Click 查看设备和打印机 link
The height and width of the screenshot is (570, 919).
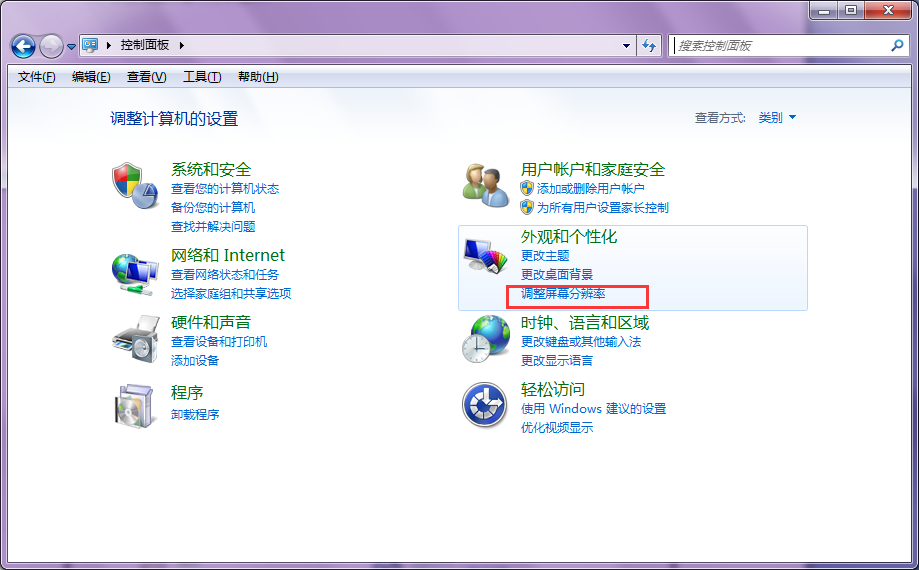(219, 342)
